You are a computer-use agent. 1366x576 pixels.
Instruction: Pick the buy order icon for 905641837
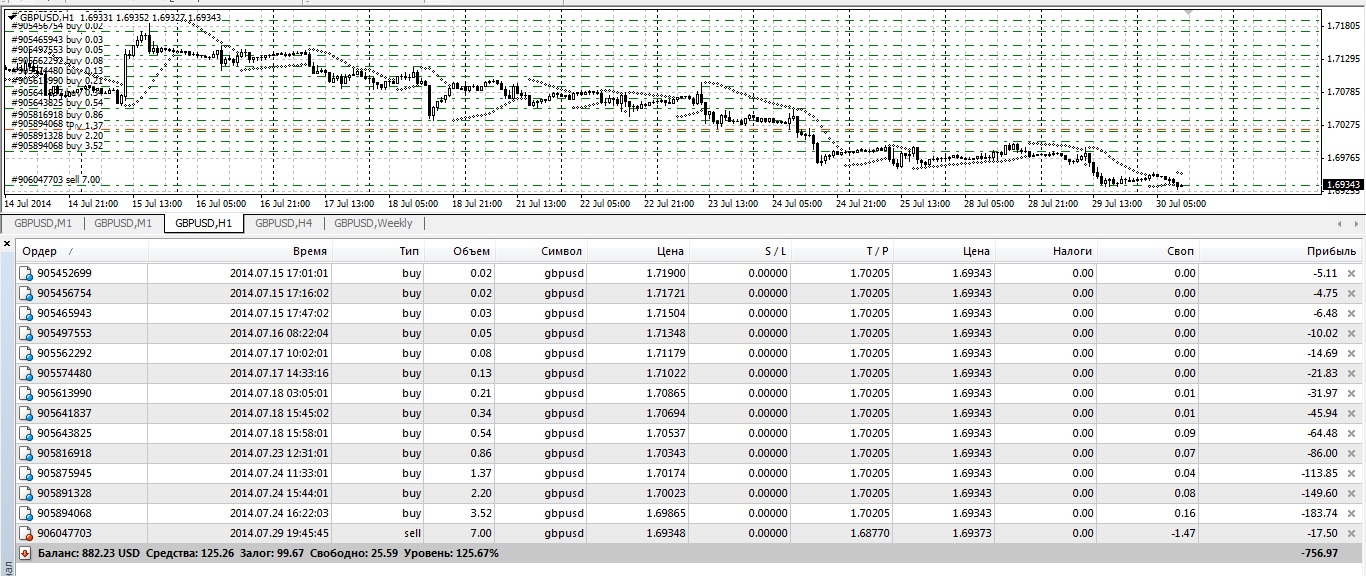(x=27, y=413)
